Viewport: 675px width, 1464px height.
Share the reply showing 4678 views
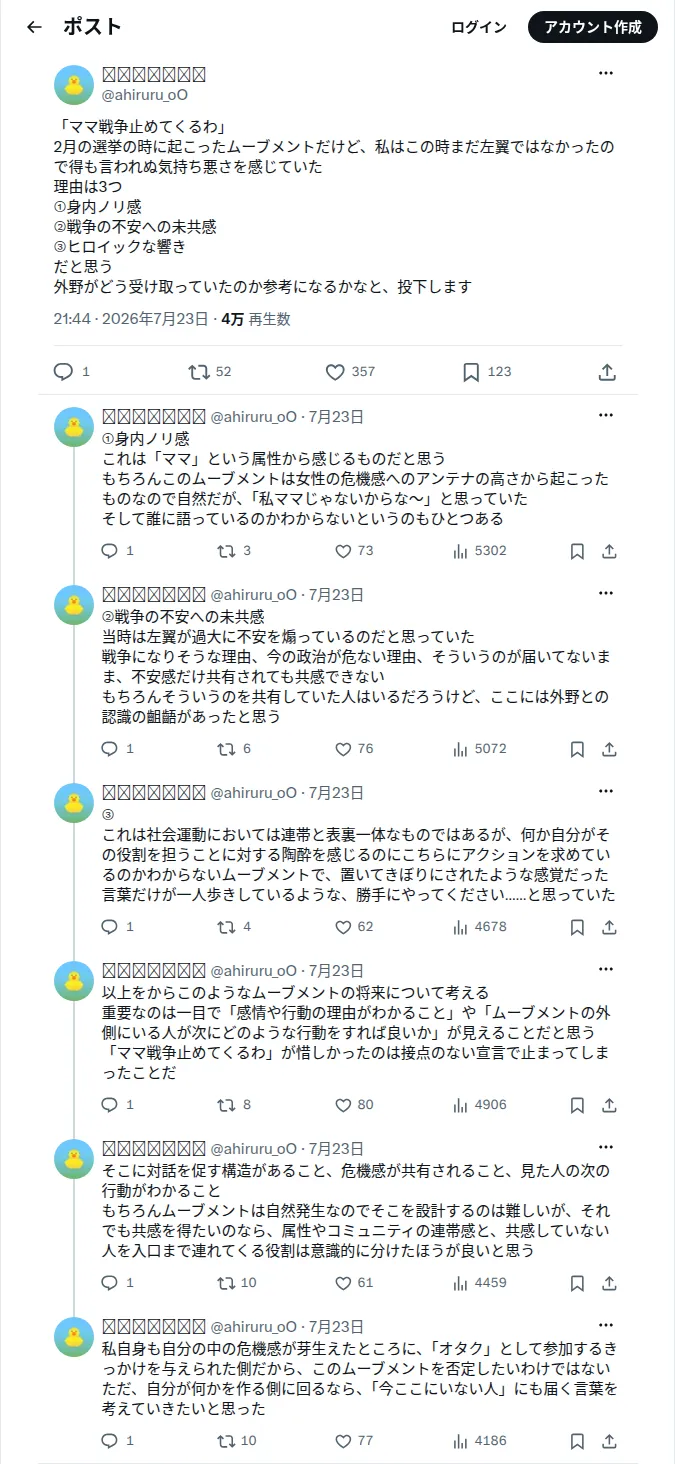point(609,927)
